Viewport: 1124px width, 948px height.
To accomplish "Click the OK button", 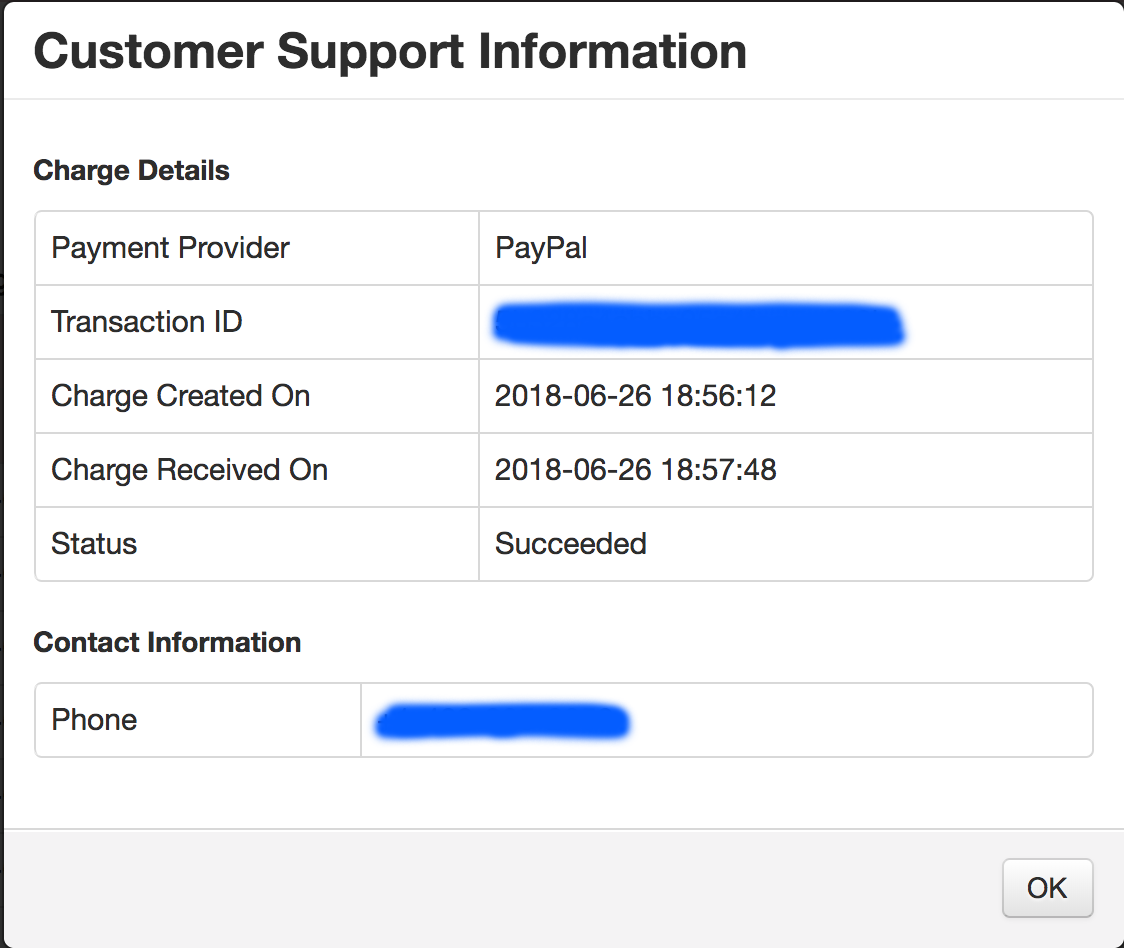I will [1047, 888].
